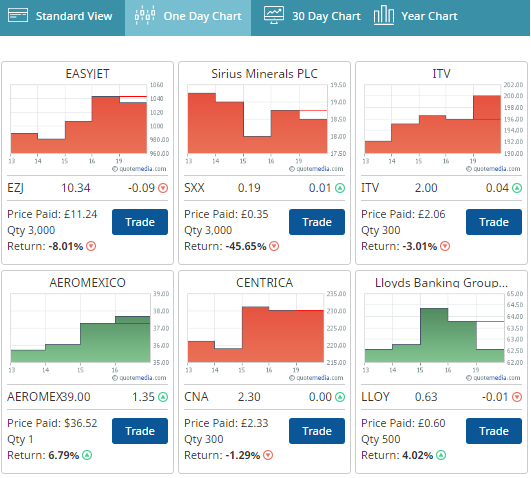Click the EZJ price 10.34
531x478 pixels.
76,188
